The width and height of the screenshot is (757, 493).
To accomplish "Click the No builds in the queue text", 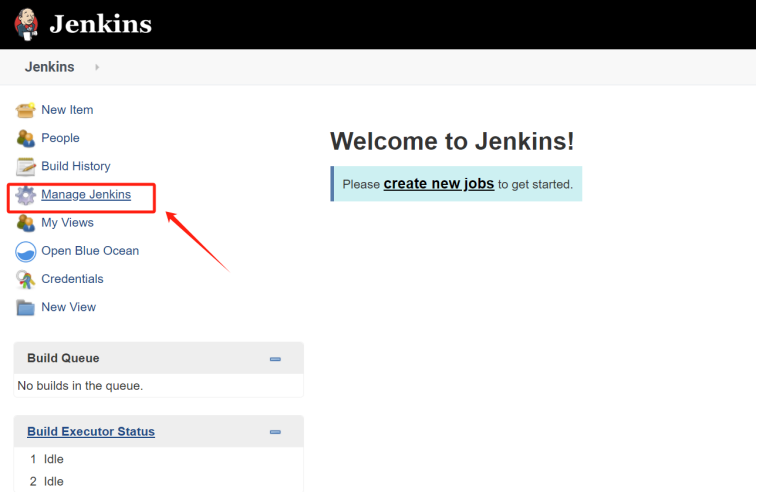I will click(80, 386).
